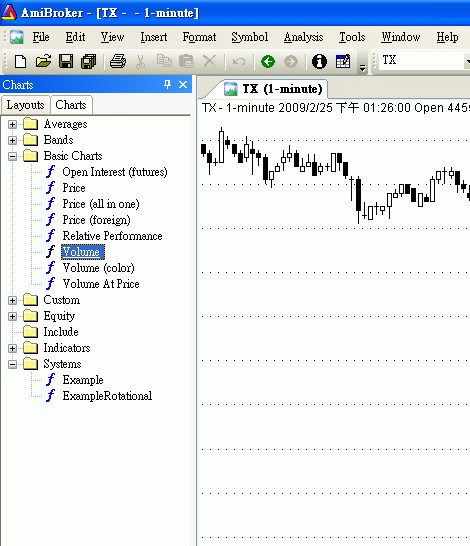Click the toolbar options overflow arrow
Image resolution: width=470 pixels, height=546 pixels.
[x=362, y=67]
